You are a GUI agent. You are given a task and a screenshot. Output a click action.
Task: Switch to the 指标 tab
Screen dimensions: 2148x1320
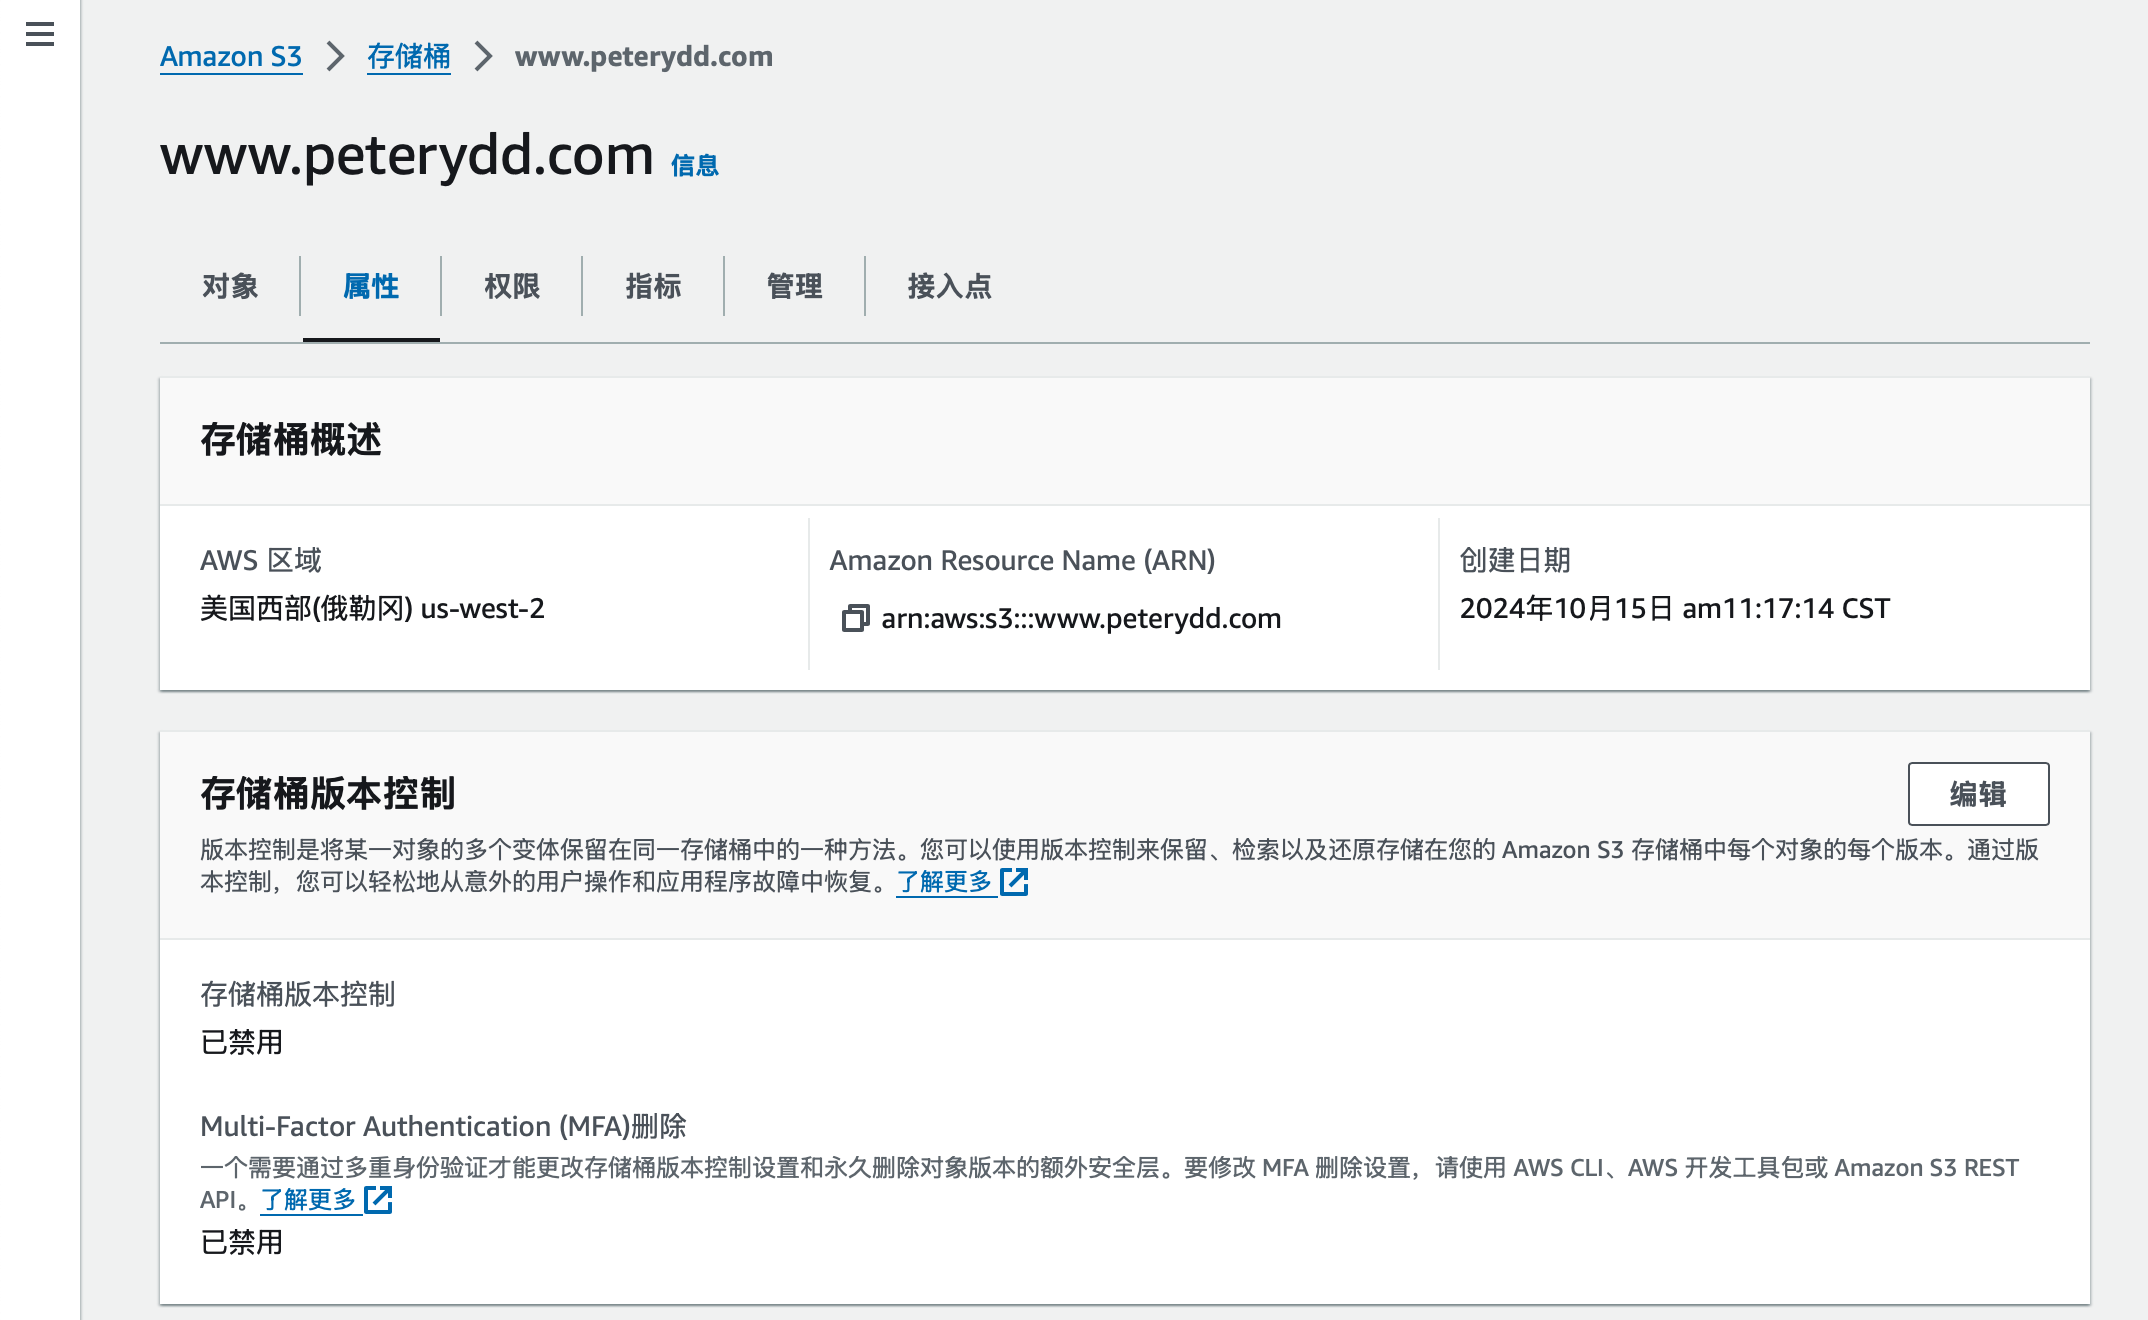653,287
